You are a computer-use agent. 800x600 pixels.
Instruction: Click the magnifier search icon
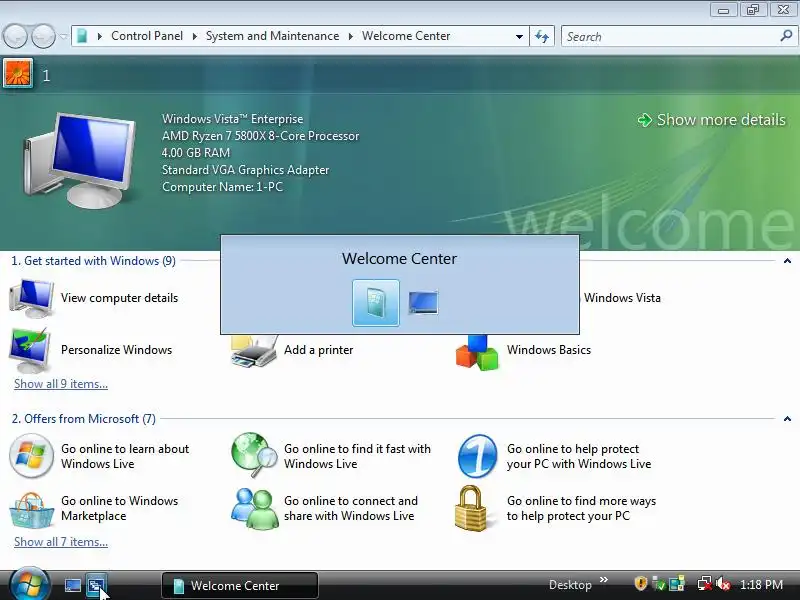point(786,36)
